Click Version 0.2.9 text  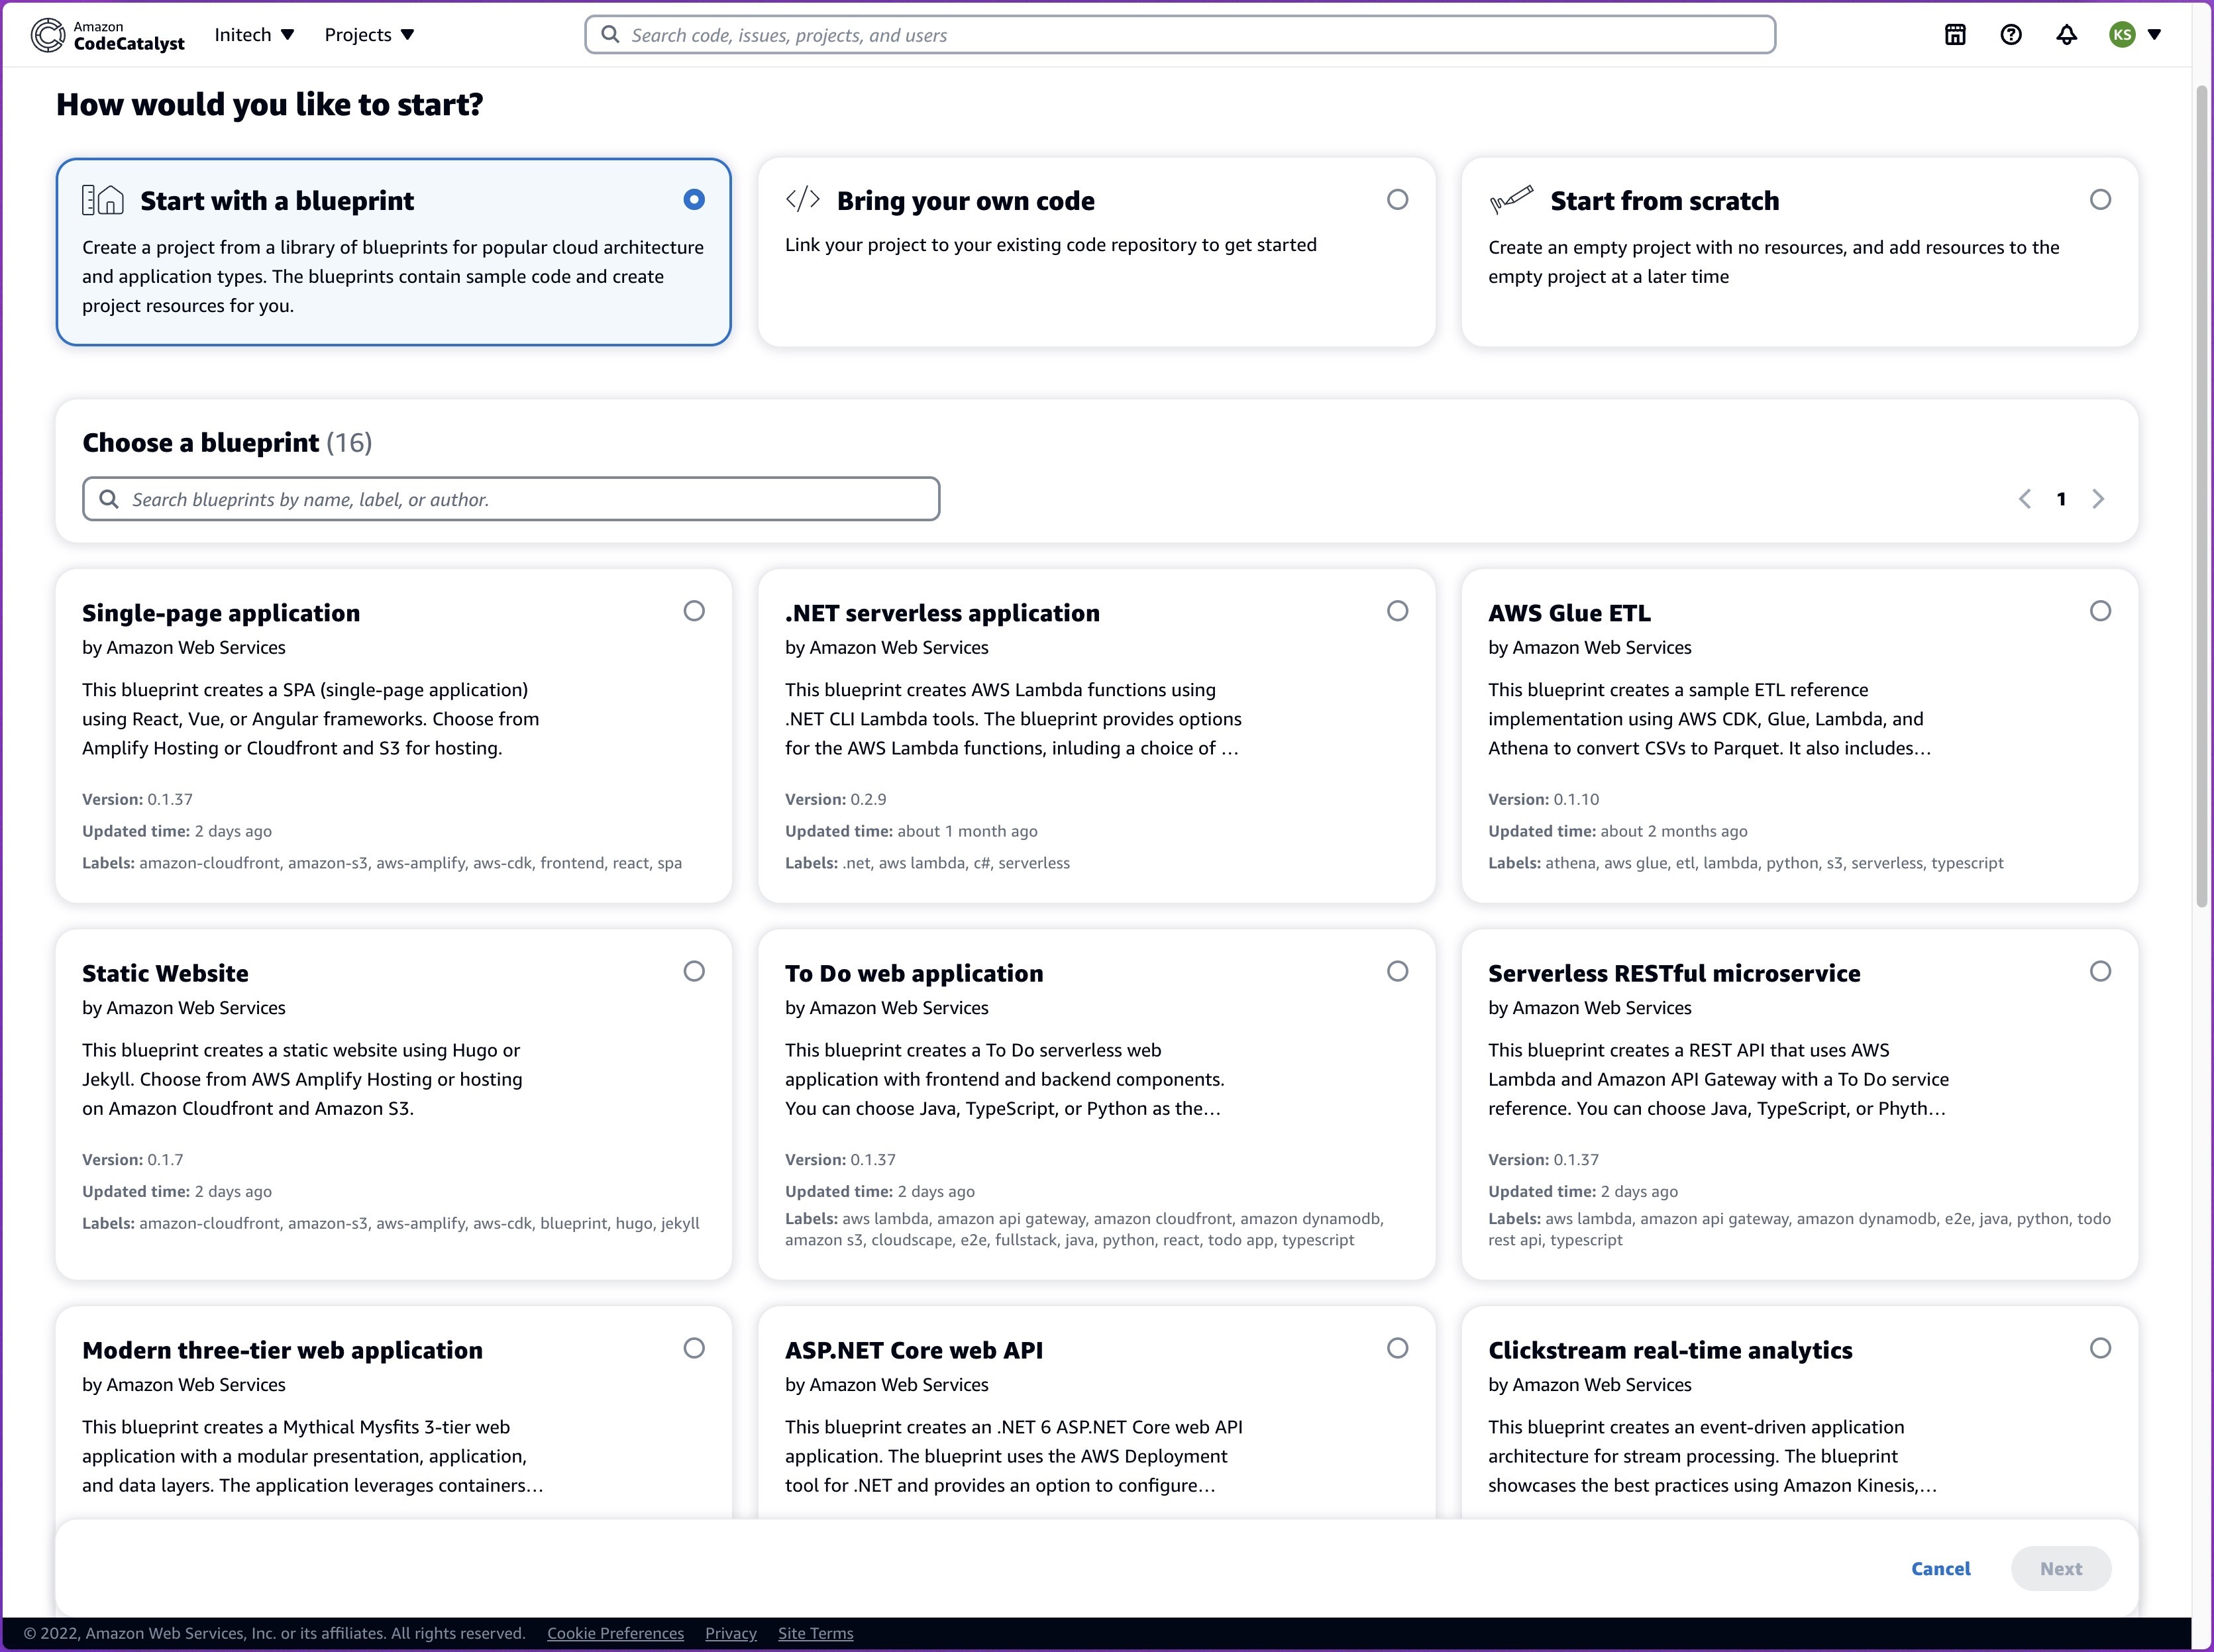(x=836, y=799)
